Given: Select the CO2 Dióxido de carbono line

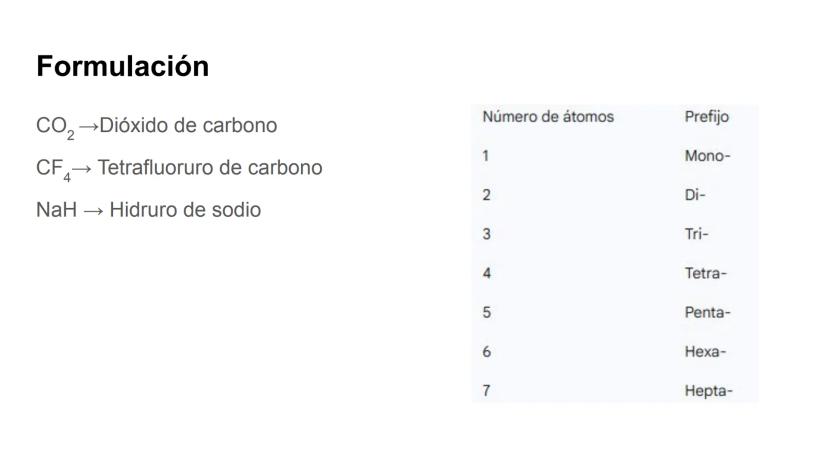Looking at the screenshot, I should [156, 127].
